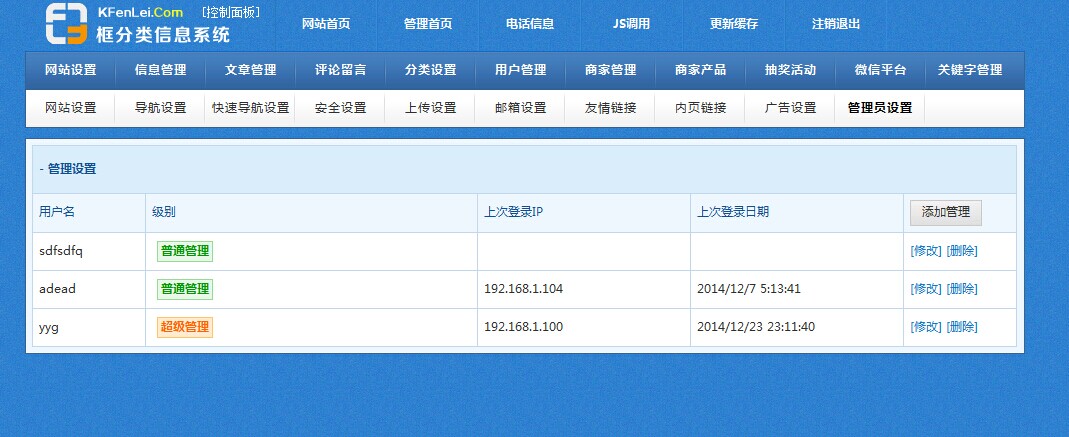The height and width of the screenshot is (437, 1069).
Task: Delete the adead admin via 删除
Action: tap(962, 289)
